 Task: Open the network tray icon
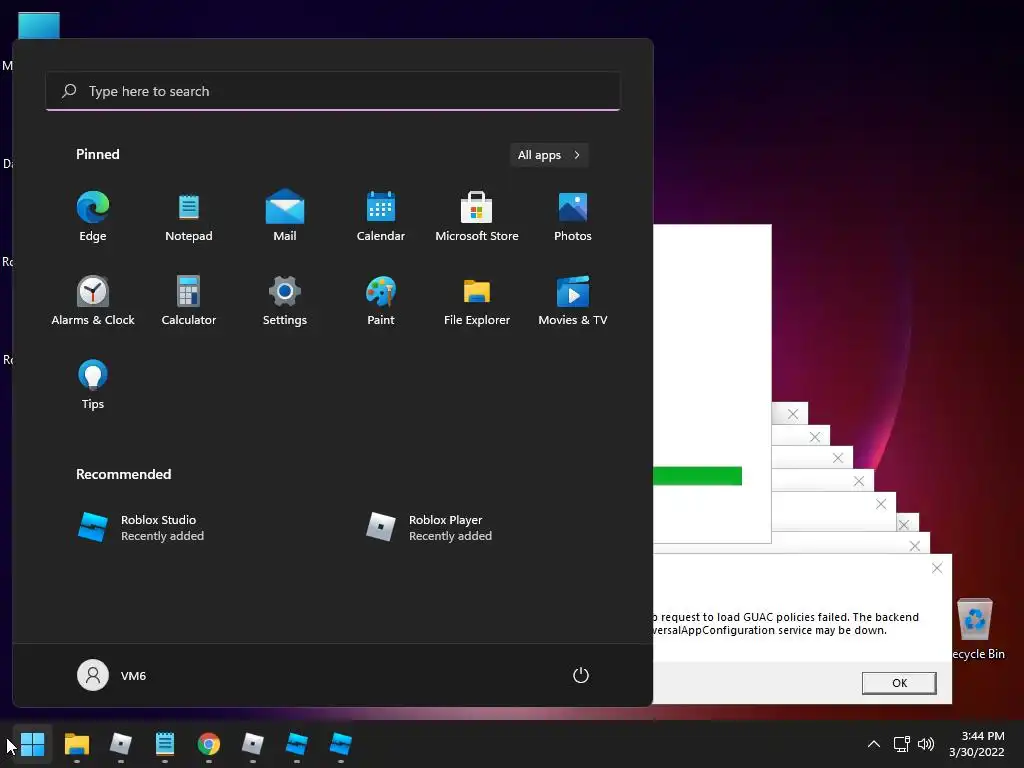[x=902, y=744]
